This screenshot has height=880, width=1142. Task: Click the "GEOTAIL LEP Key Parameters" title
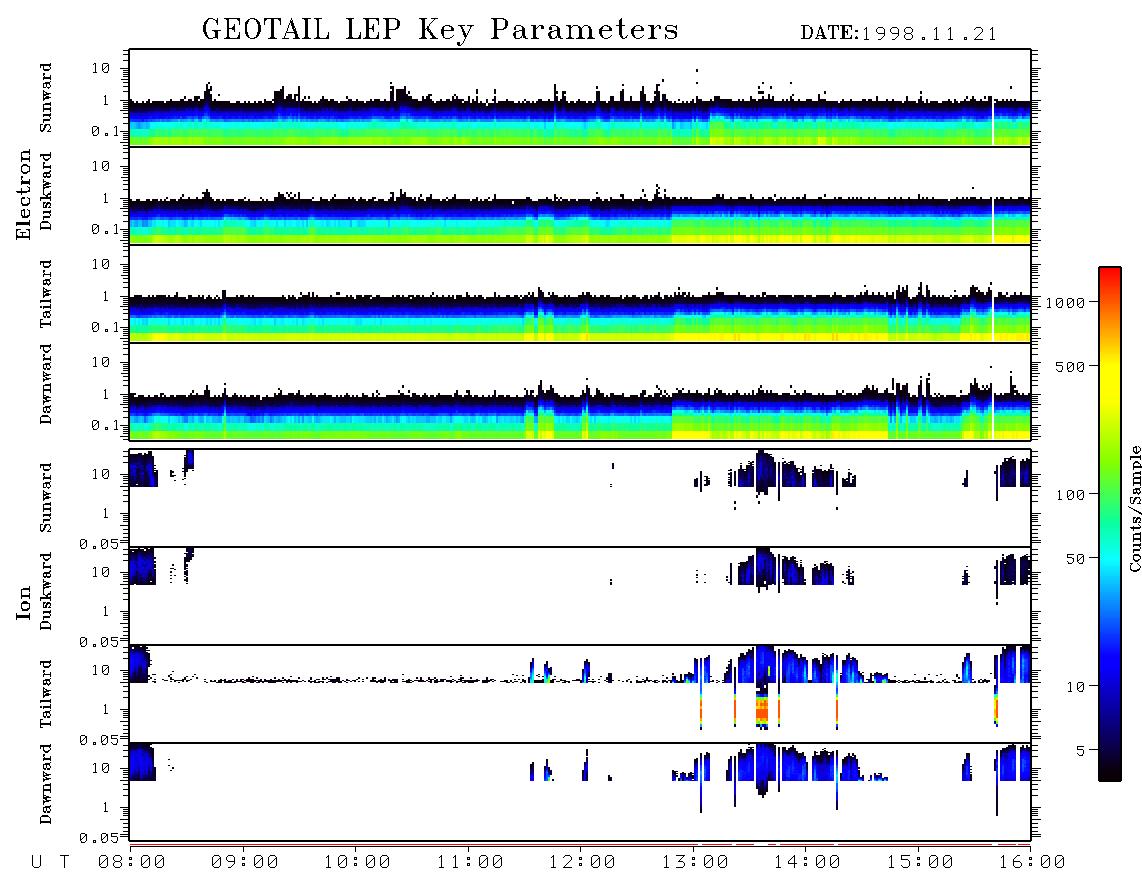click(x=440, y=30)
